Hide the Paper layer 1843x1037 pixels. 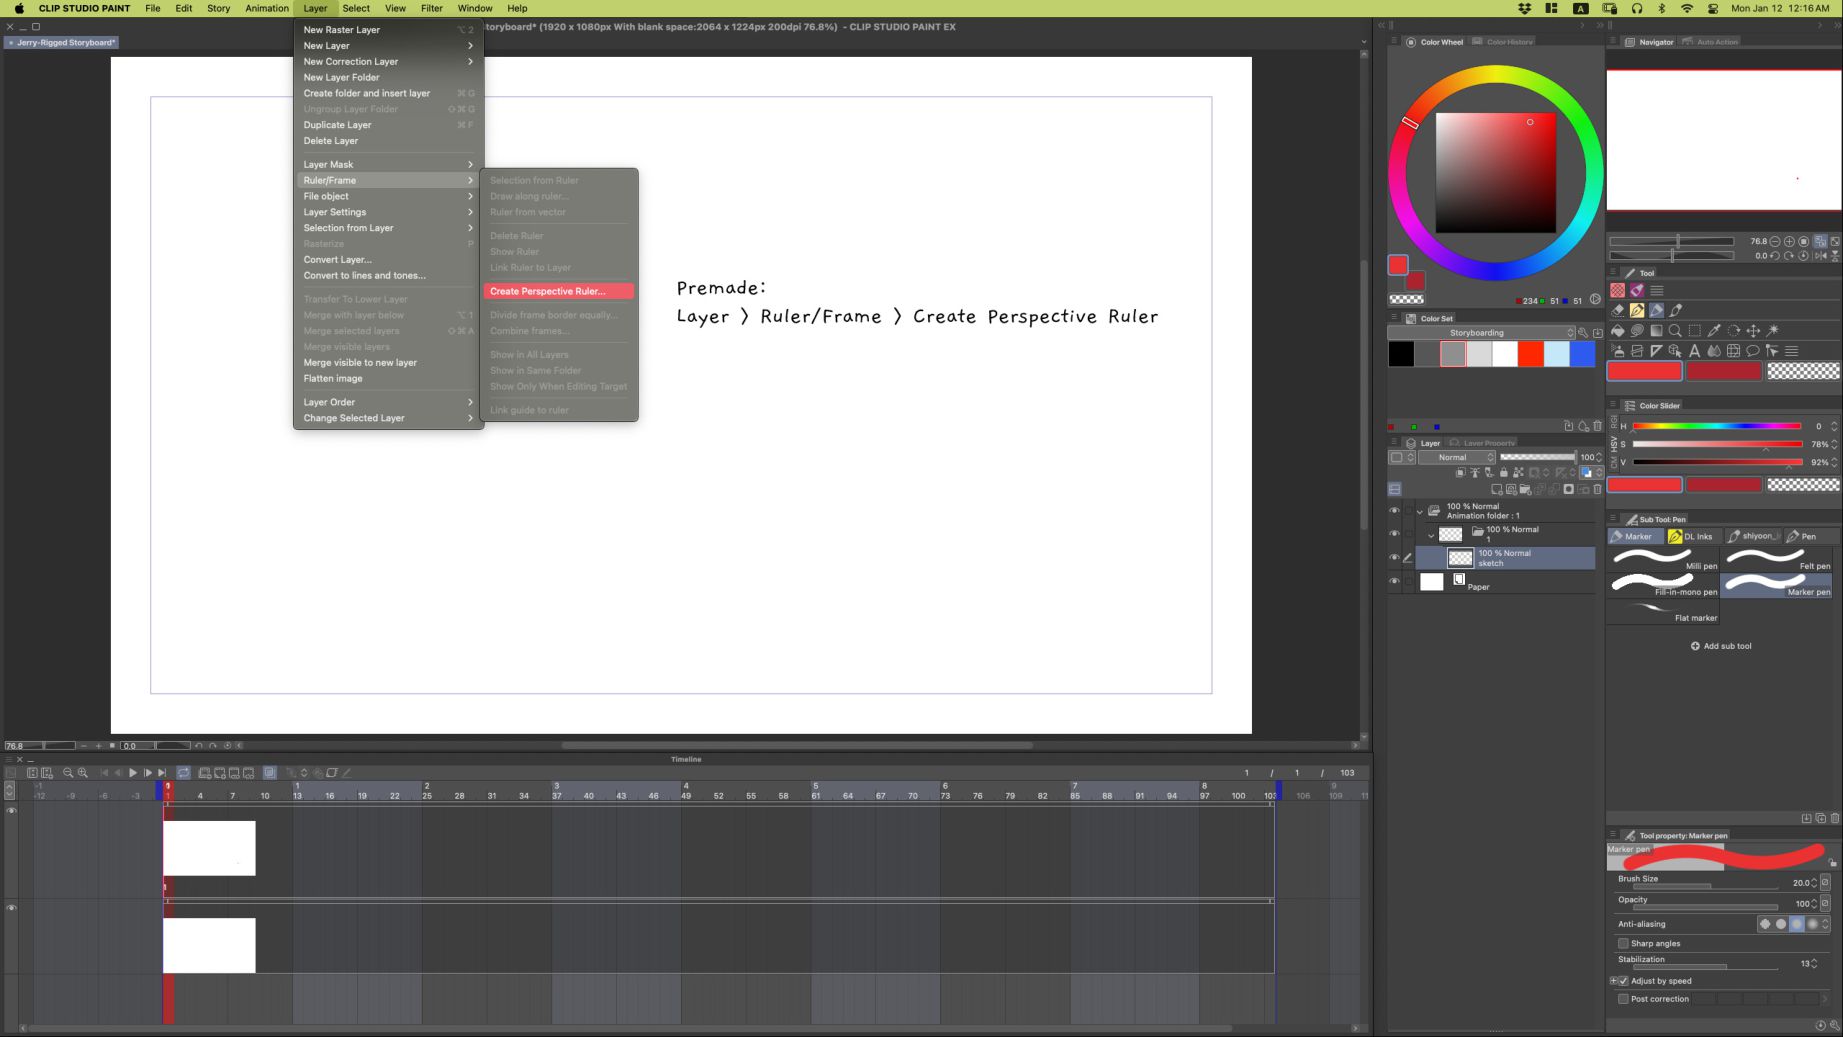pos(1394,581)
